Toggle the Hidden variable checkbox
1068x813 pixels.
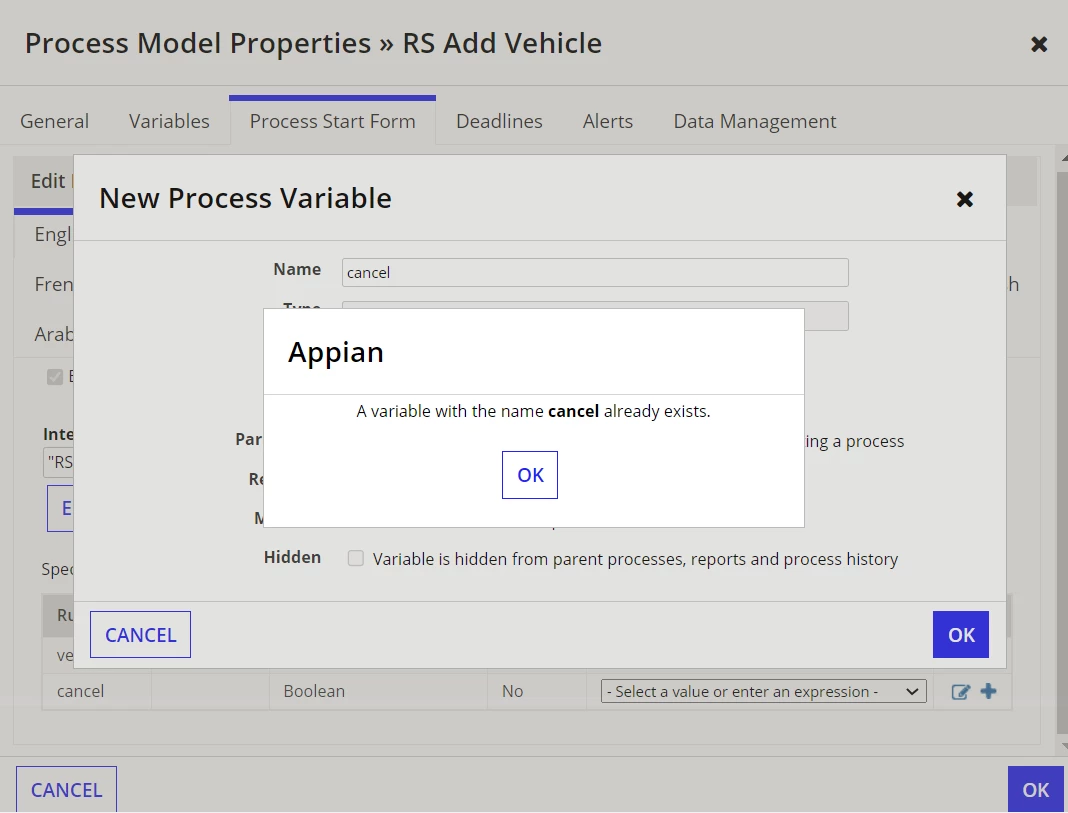[x=356, y=558]
